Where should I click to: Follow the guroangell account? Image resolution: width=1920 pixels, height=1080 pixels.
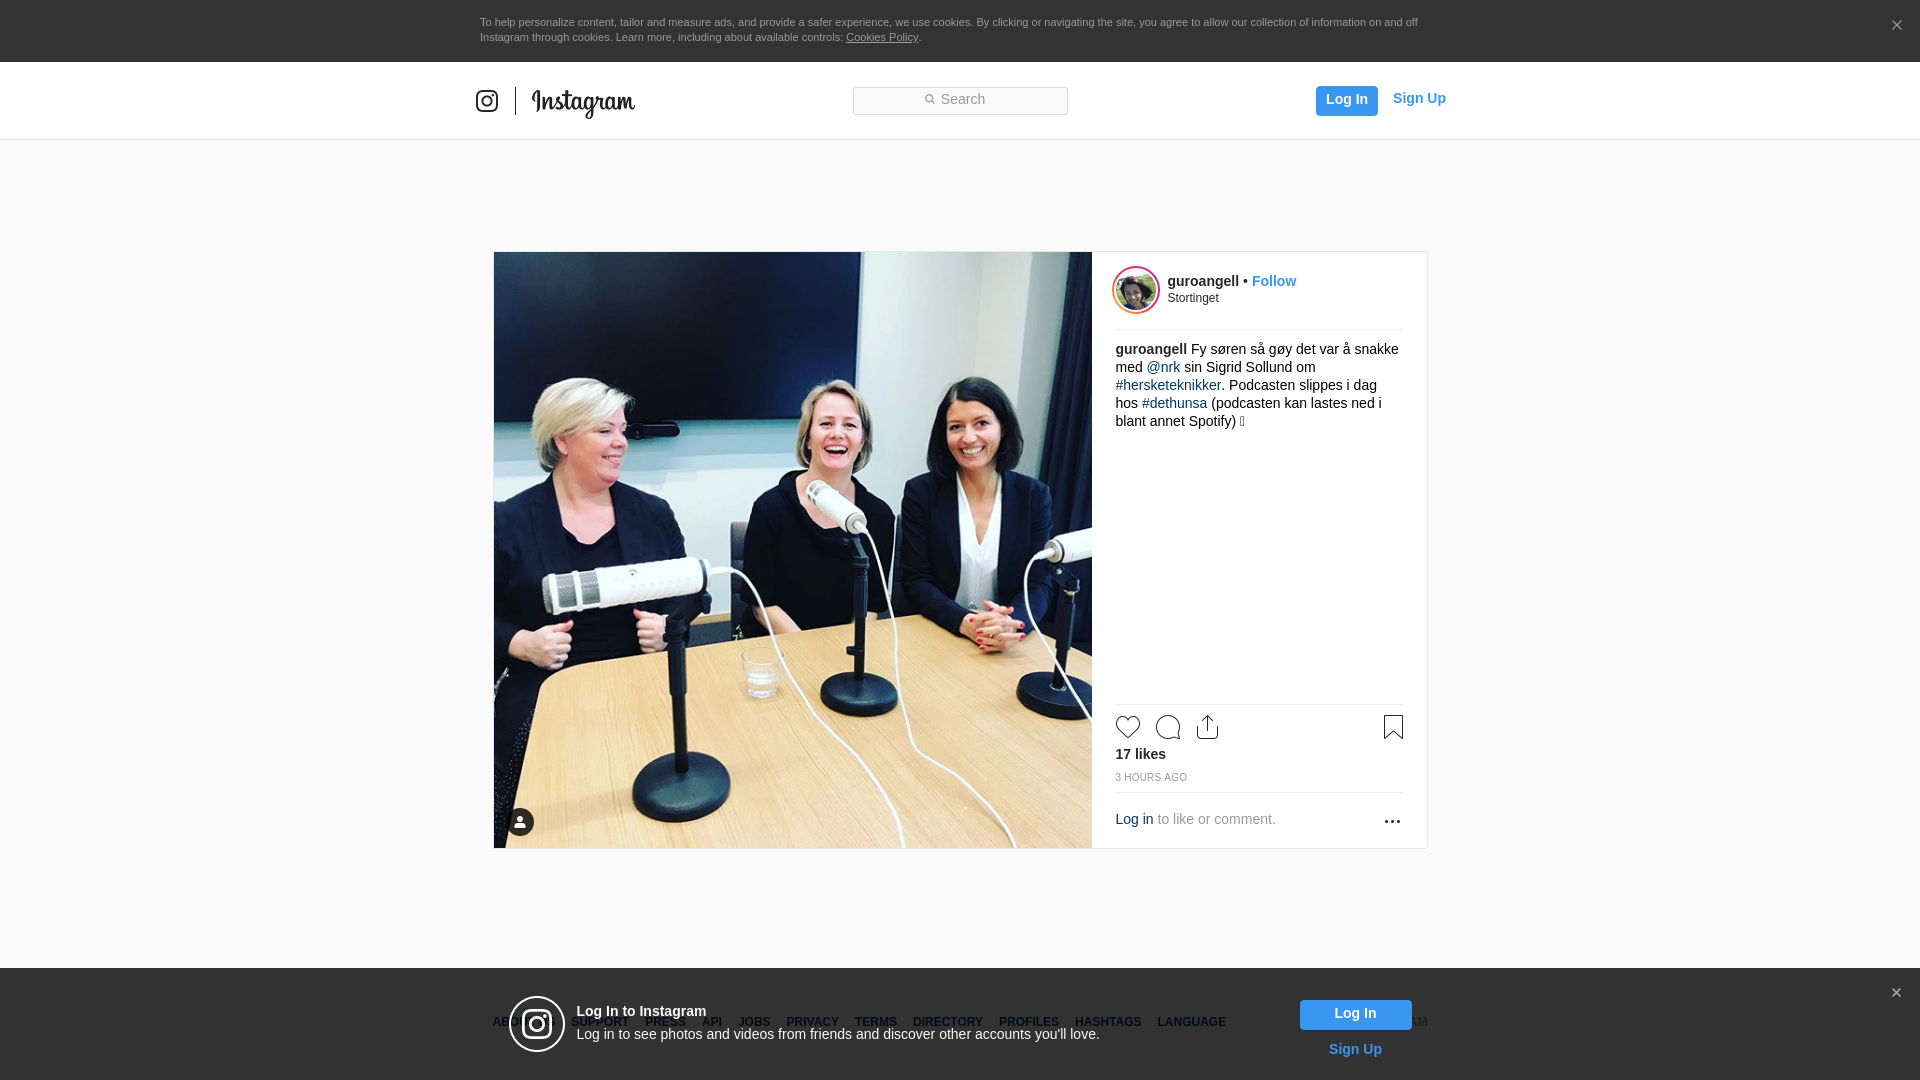tap(1273, 281)
